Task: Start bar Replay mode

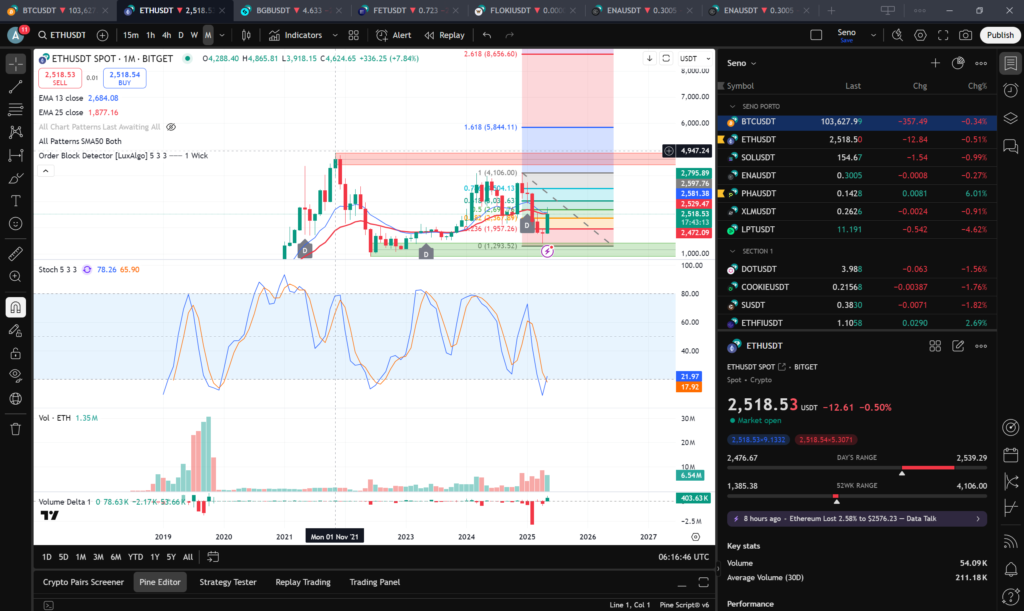Action: point(444,35)
